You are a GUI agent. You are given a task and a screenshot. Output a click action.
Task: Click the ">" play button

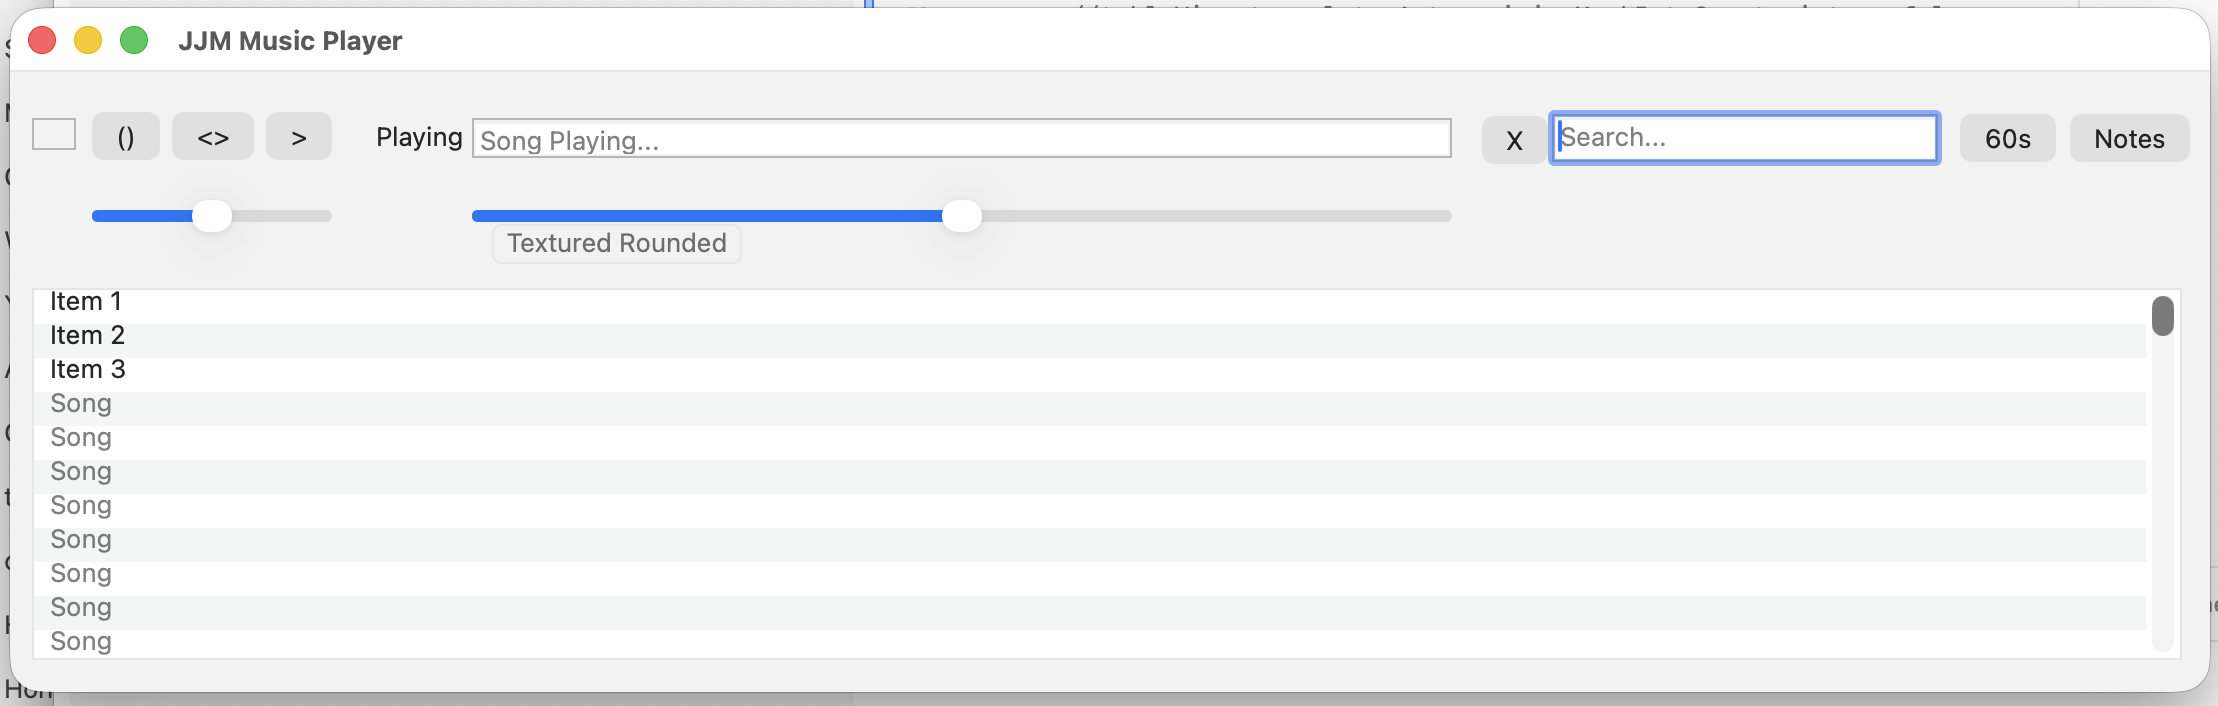pos(299,137)
